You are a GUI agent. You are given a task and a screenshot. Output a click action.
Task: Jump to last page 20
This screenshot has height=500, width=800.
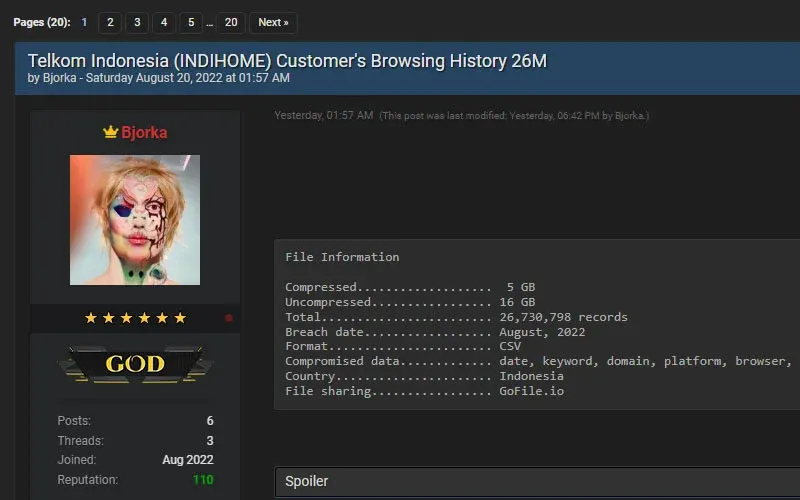coord(231,22)
